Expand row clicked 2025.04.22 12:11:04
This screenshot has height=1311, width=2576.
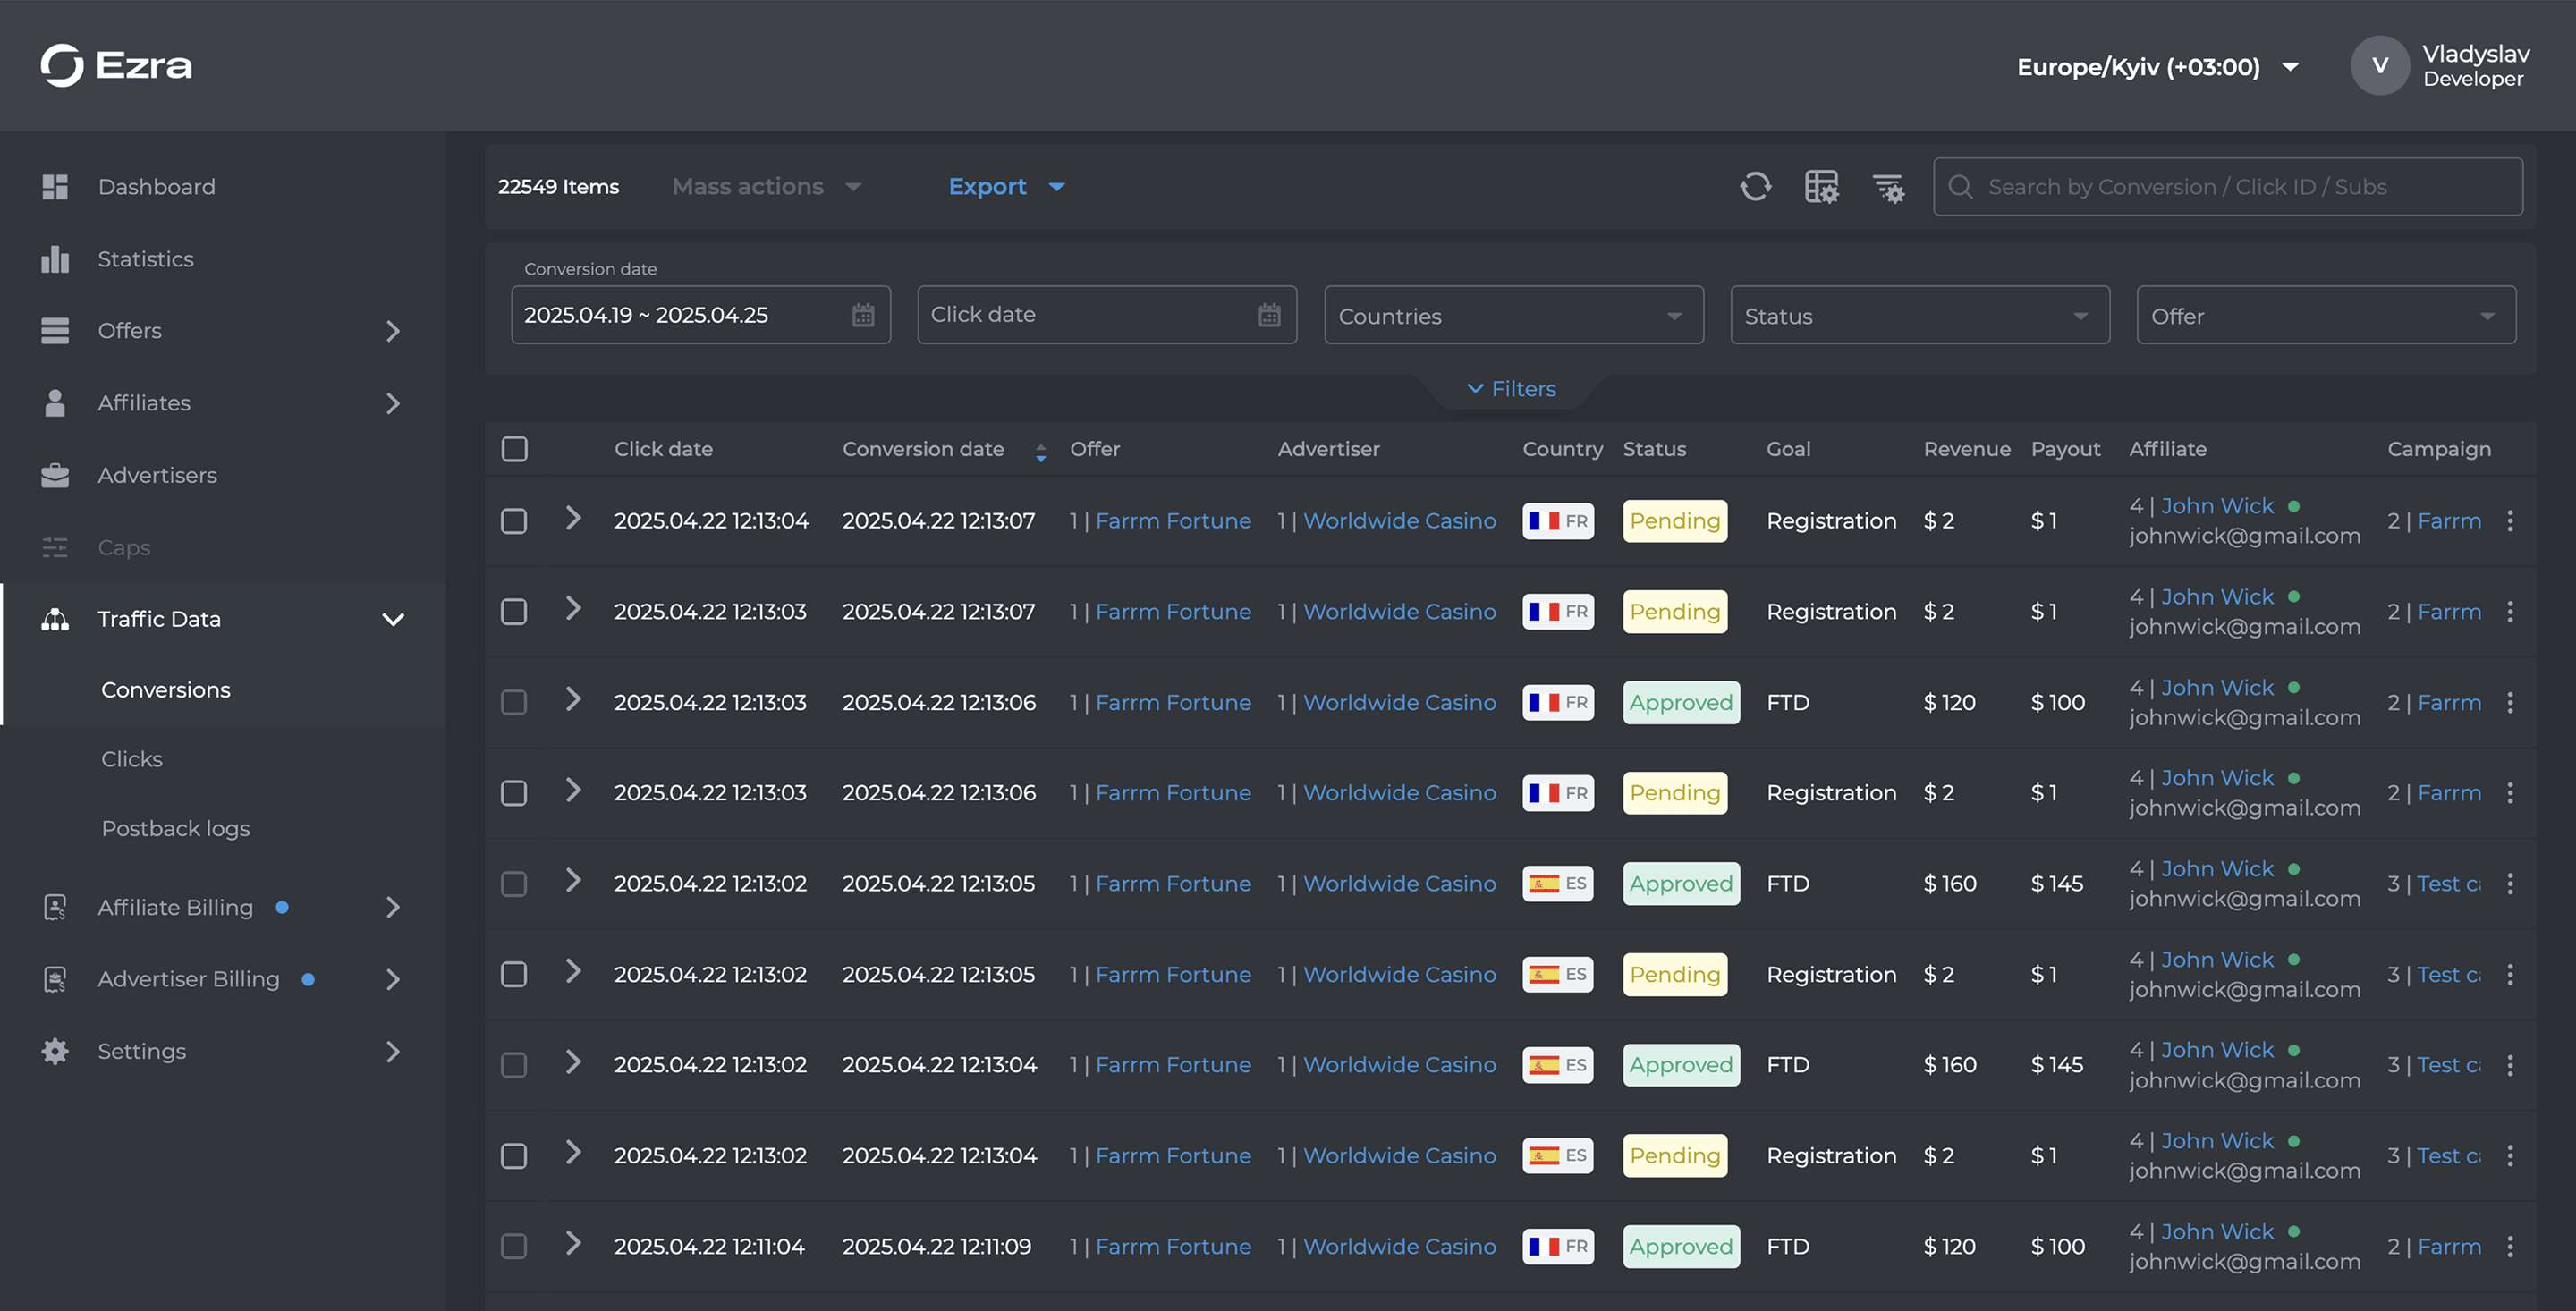(x=573, y=1244)
